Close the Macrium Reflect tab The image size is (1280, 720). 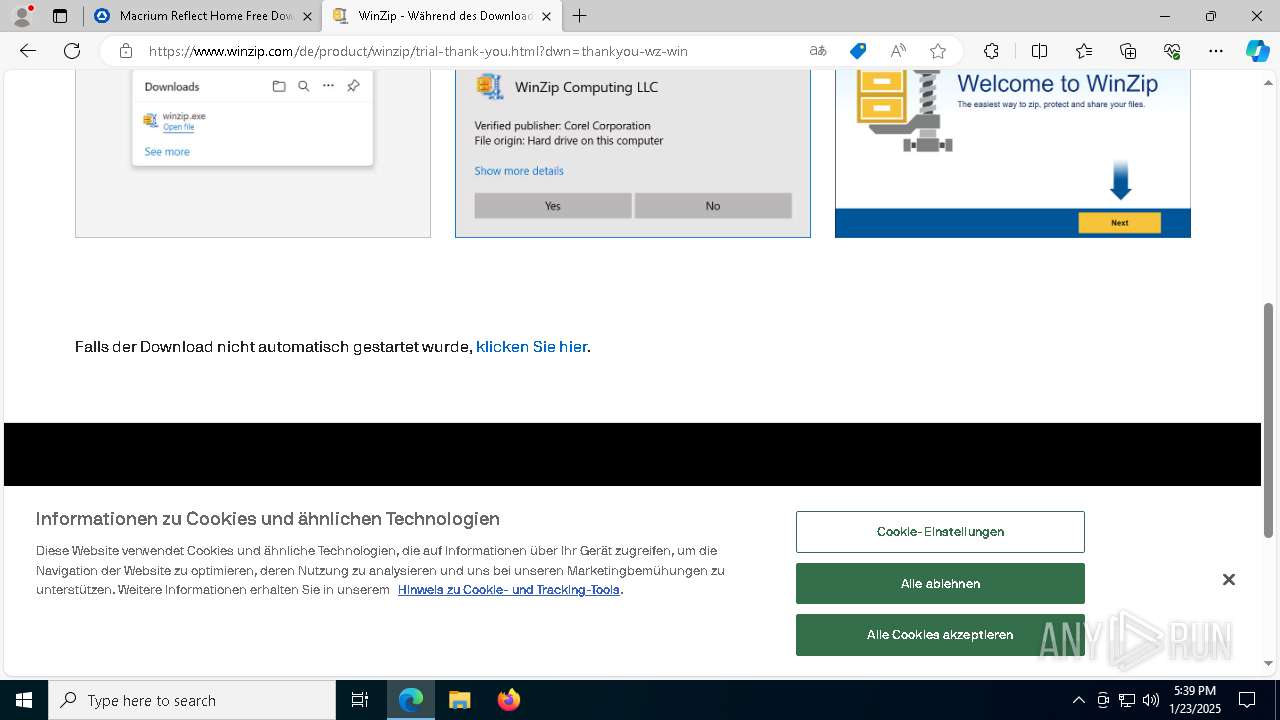click(x=307, y=16)
